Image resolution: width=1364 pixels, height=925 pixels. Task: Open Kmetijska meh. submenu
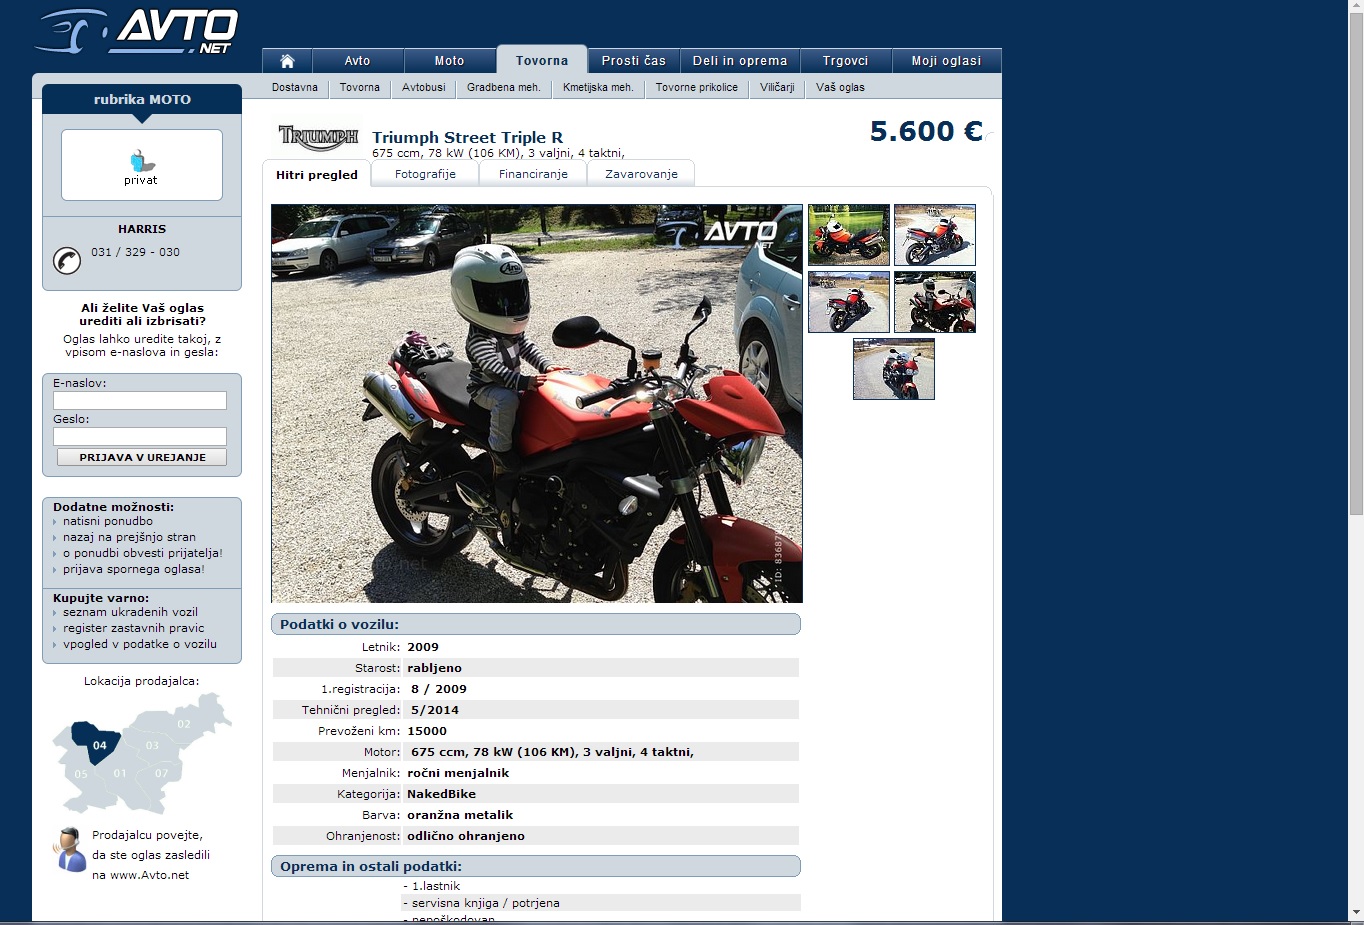(598, 87)
